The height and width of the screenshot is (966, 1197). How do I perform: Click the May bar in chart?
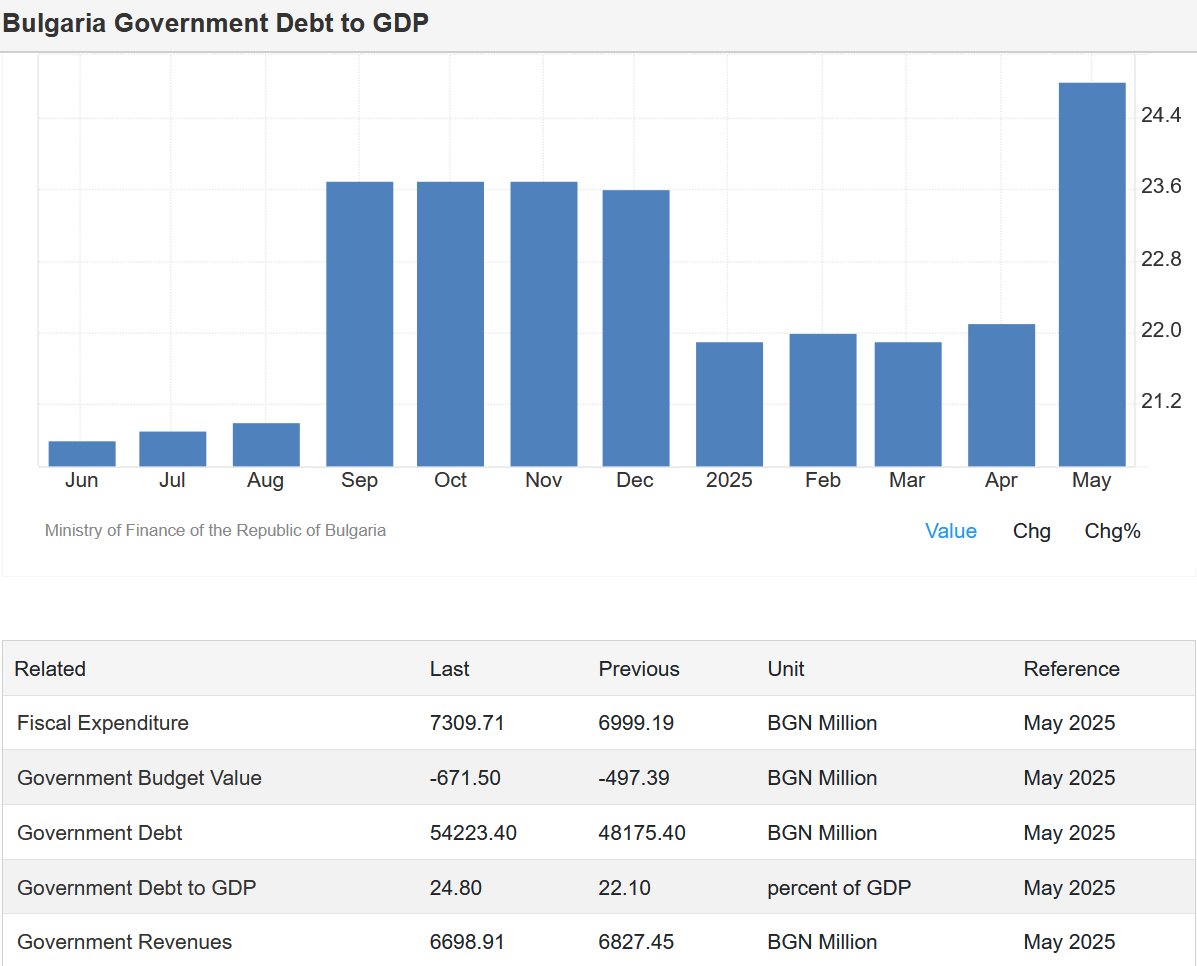coord(1091,274)
